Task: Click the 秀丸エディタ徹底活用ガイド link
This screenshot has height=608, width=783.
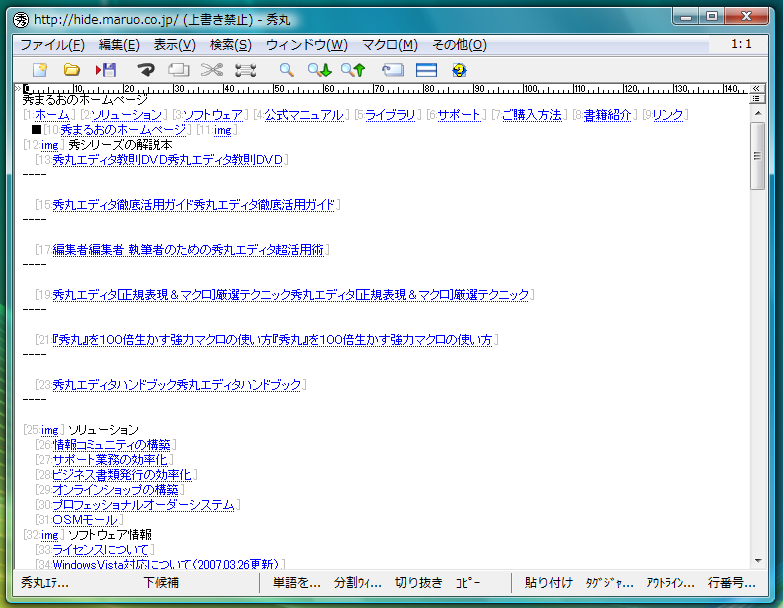Action: (x=193, y=205)
